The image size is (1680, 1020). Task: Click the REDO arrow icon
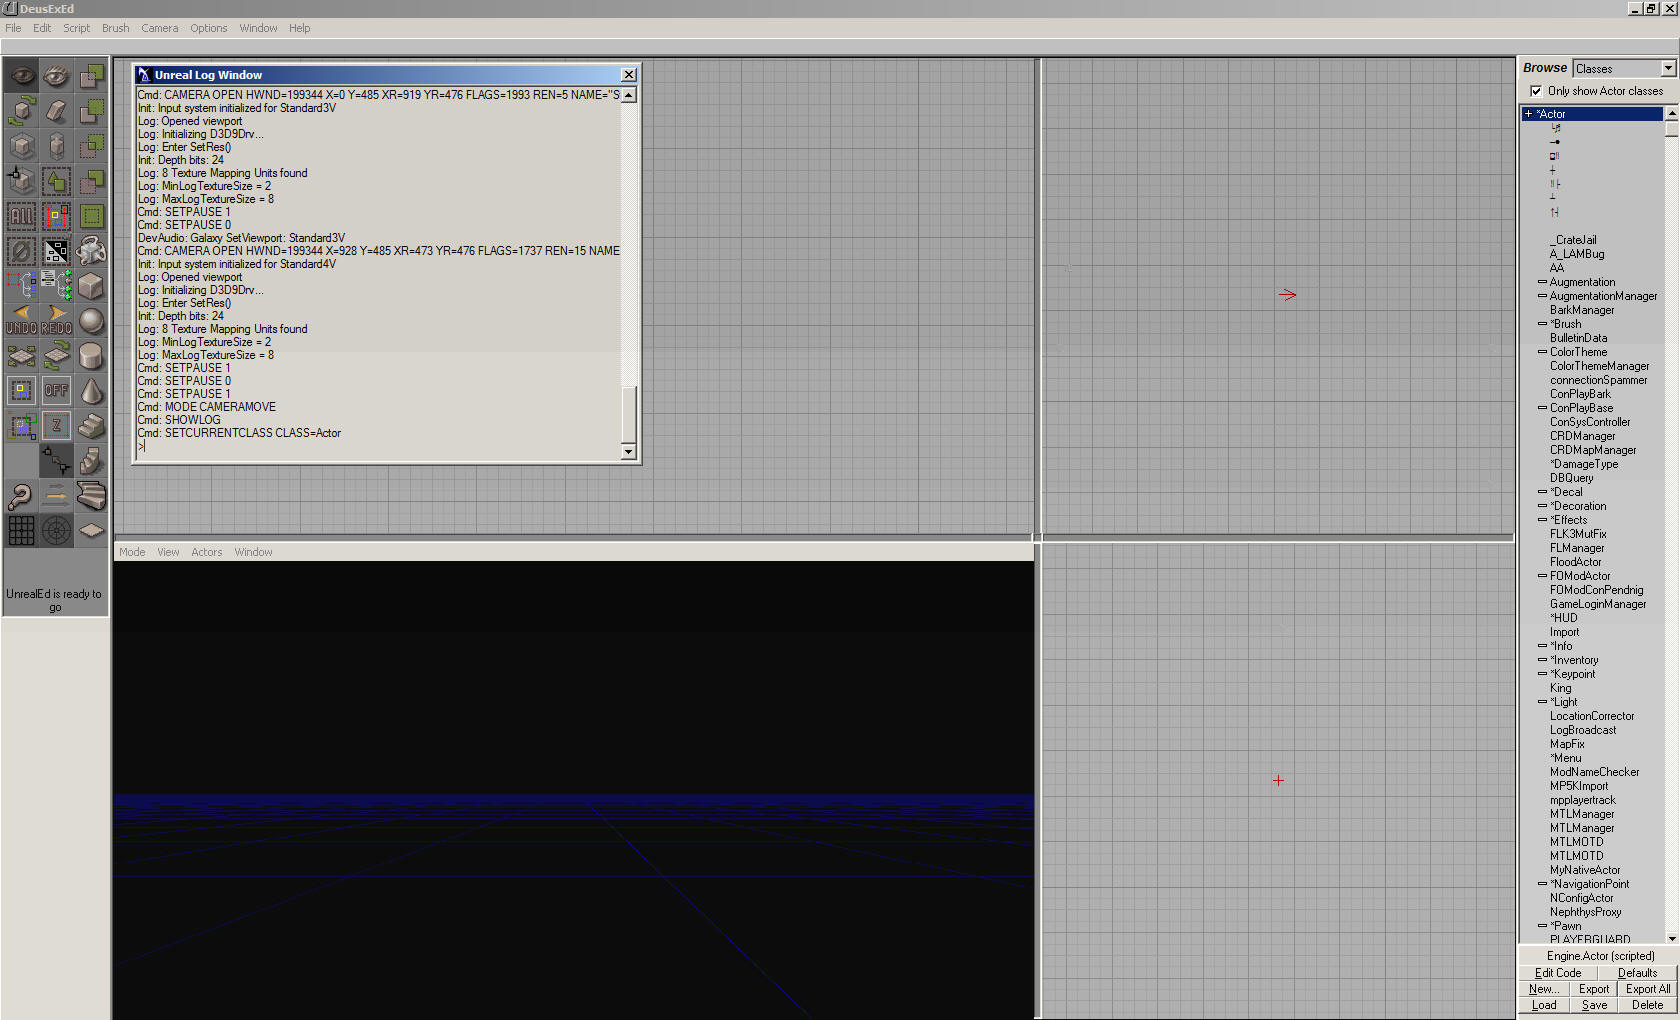[57, 321]
